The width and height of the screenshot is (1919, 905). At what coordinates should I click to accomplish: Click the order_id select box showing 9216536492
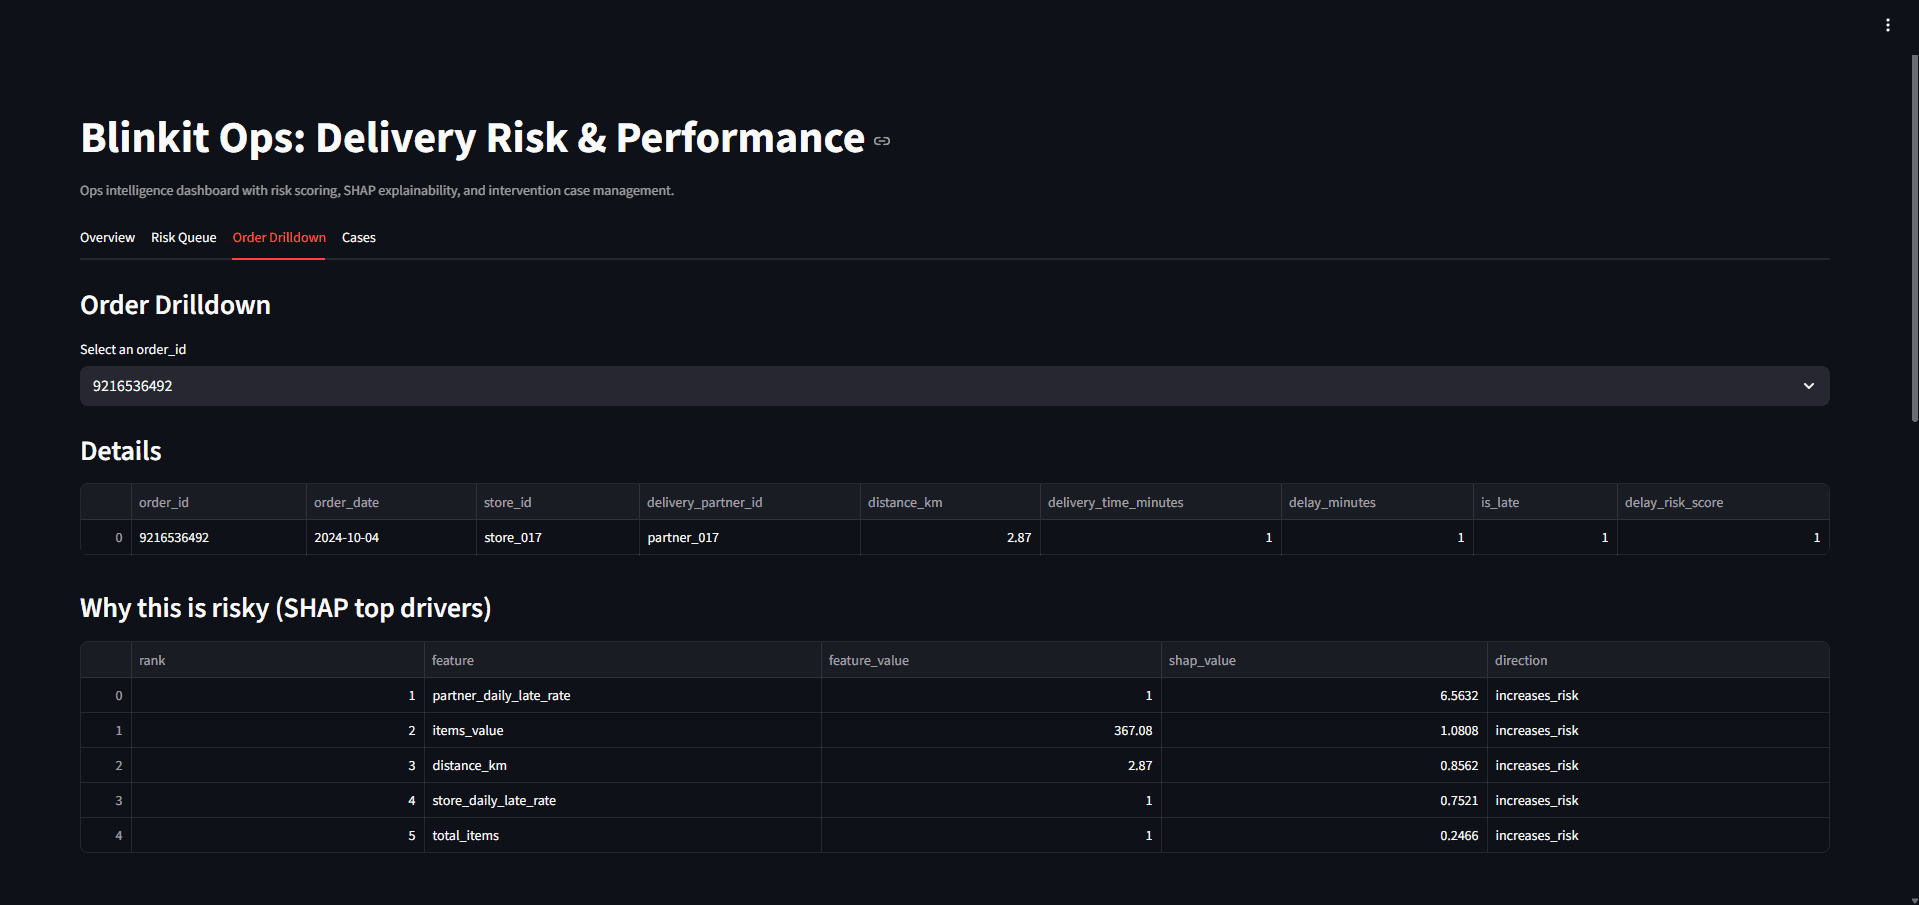tap(954, 386)
